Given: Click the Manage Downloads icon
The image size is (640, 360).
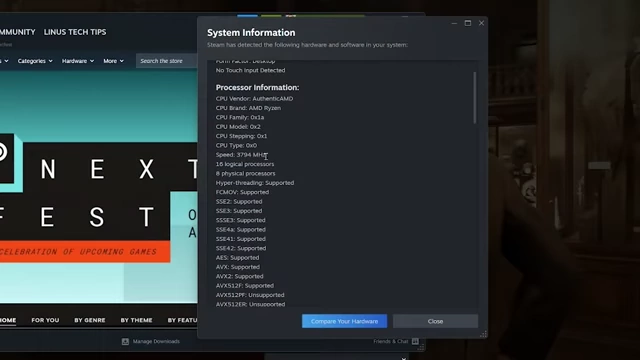Looking at the screenshot, I should click(125, 341).
